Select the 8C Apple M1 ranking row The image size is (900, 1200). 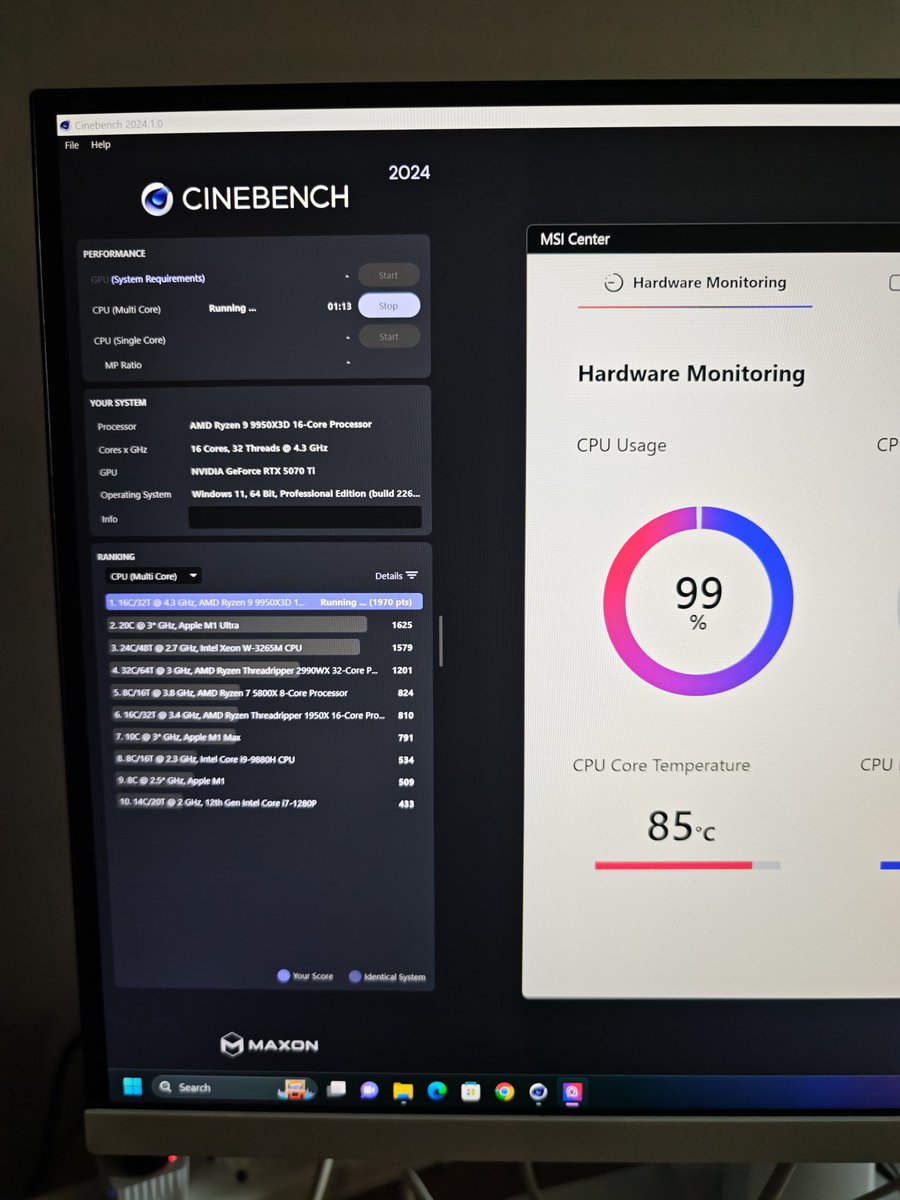pos(267,781)
